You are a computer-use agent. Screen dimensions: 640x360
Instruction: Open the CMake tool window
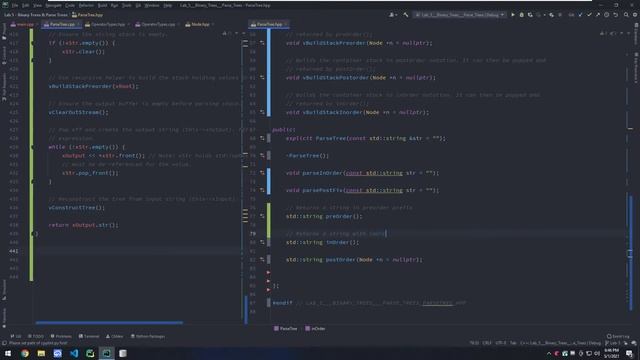click(x=114, y=336)
